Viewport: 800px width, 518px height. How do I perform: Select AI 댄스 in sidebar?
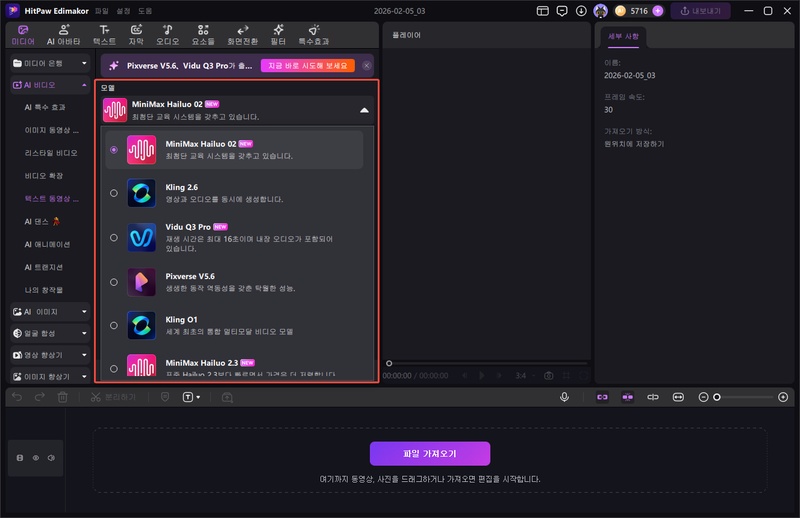coord(42,221)
